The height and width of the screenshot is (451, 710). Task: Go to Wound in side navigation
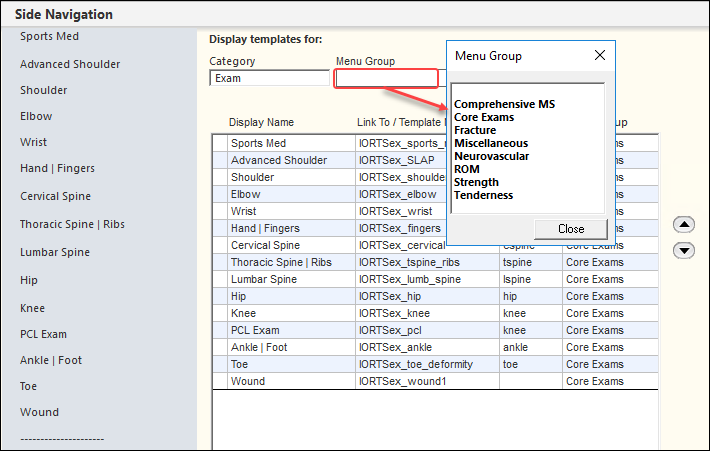(39, 413)
